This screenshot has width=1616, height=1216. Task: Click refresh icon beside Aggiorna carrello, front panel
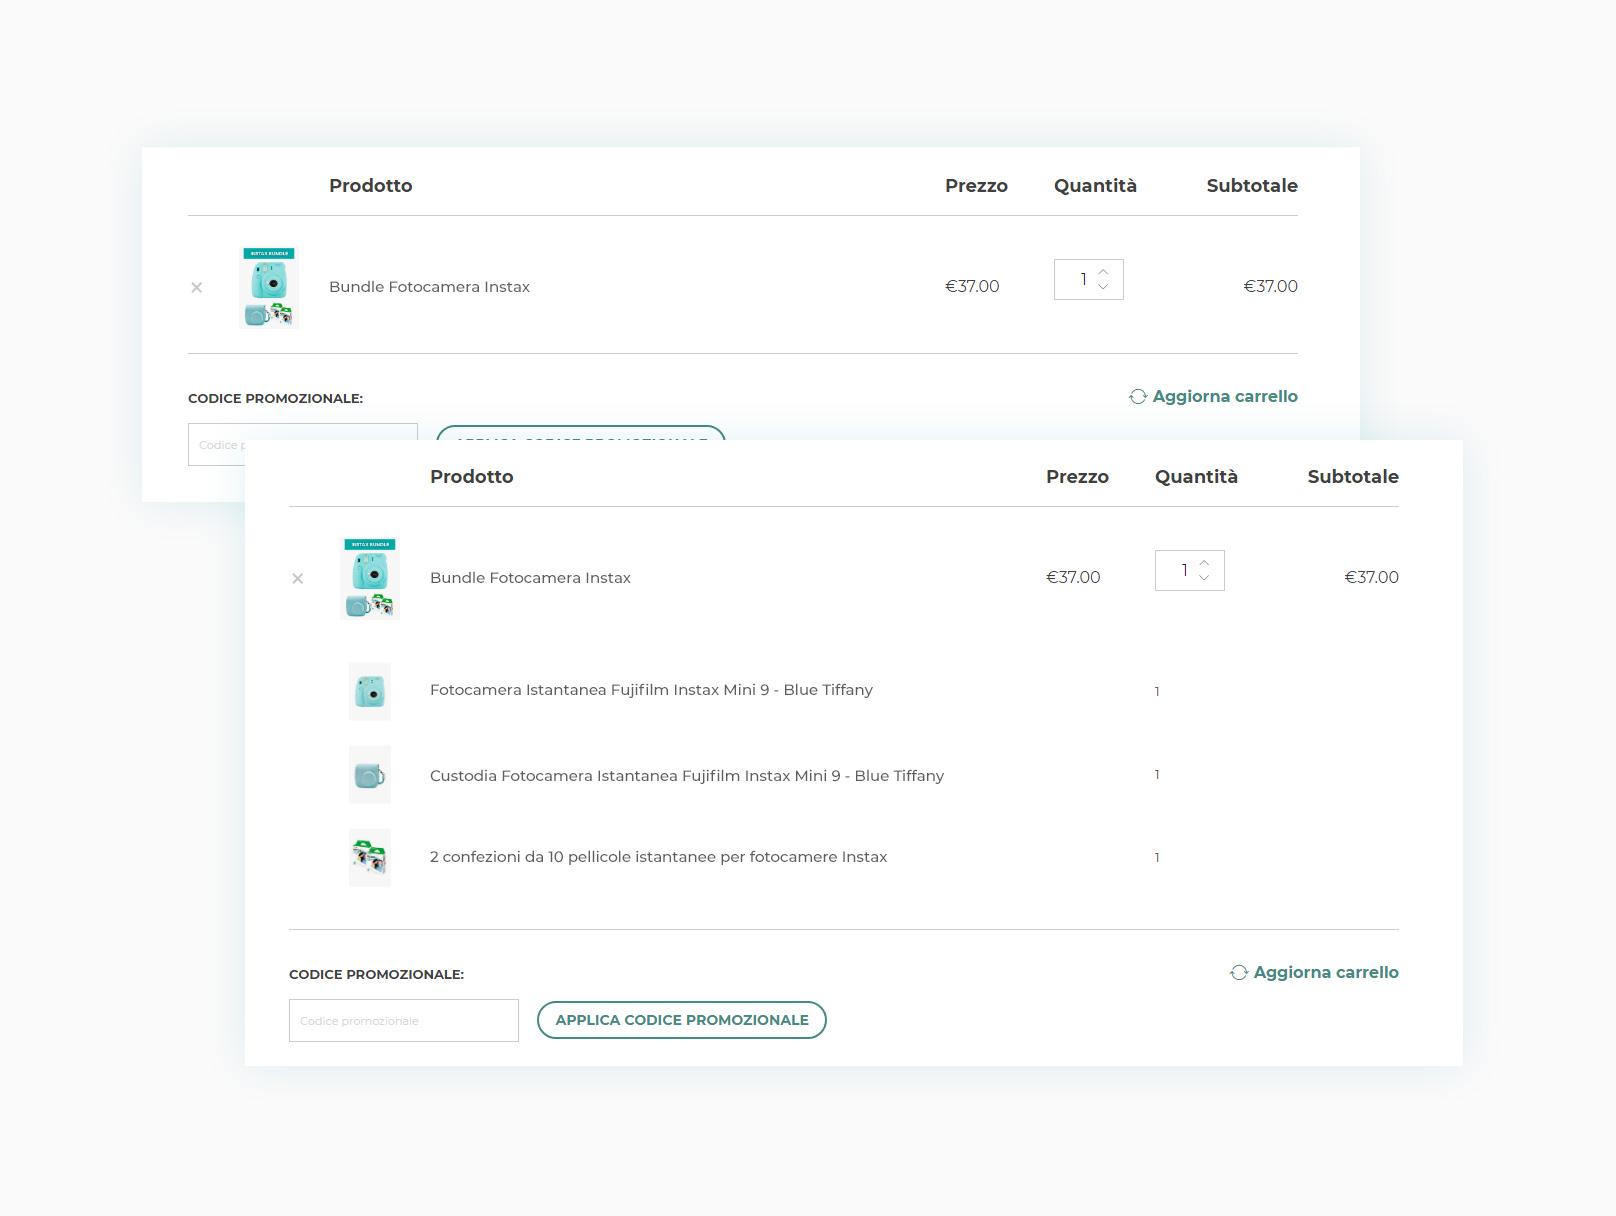(x=1239, y=972)
